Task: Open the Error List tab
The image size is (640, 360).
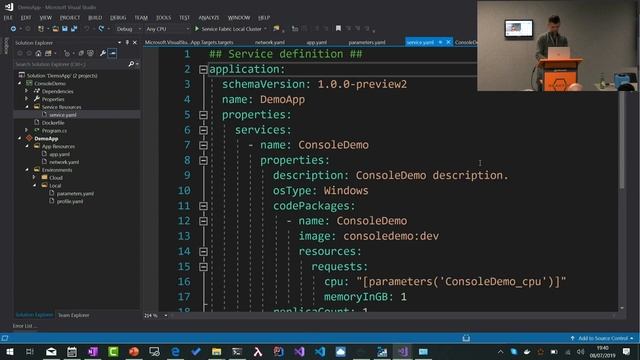Action: pos(23,326)
